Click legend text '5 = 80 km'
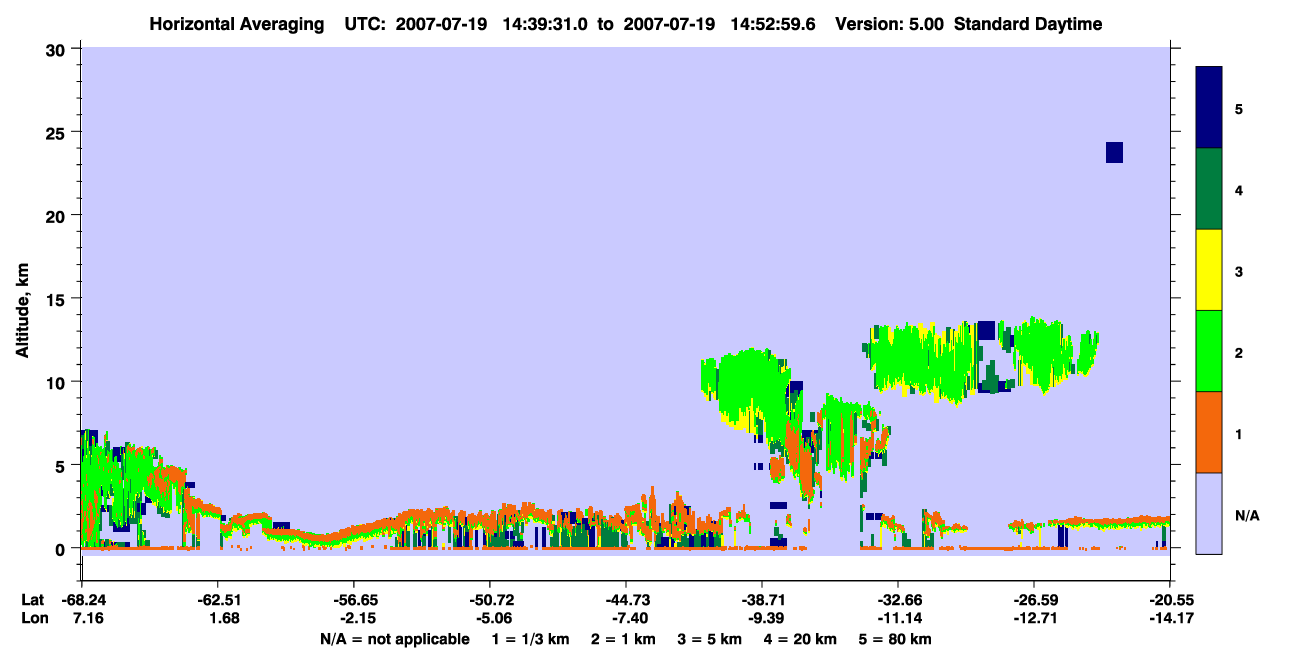1300x667 pixels. tap(896, 639)
